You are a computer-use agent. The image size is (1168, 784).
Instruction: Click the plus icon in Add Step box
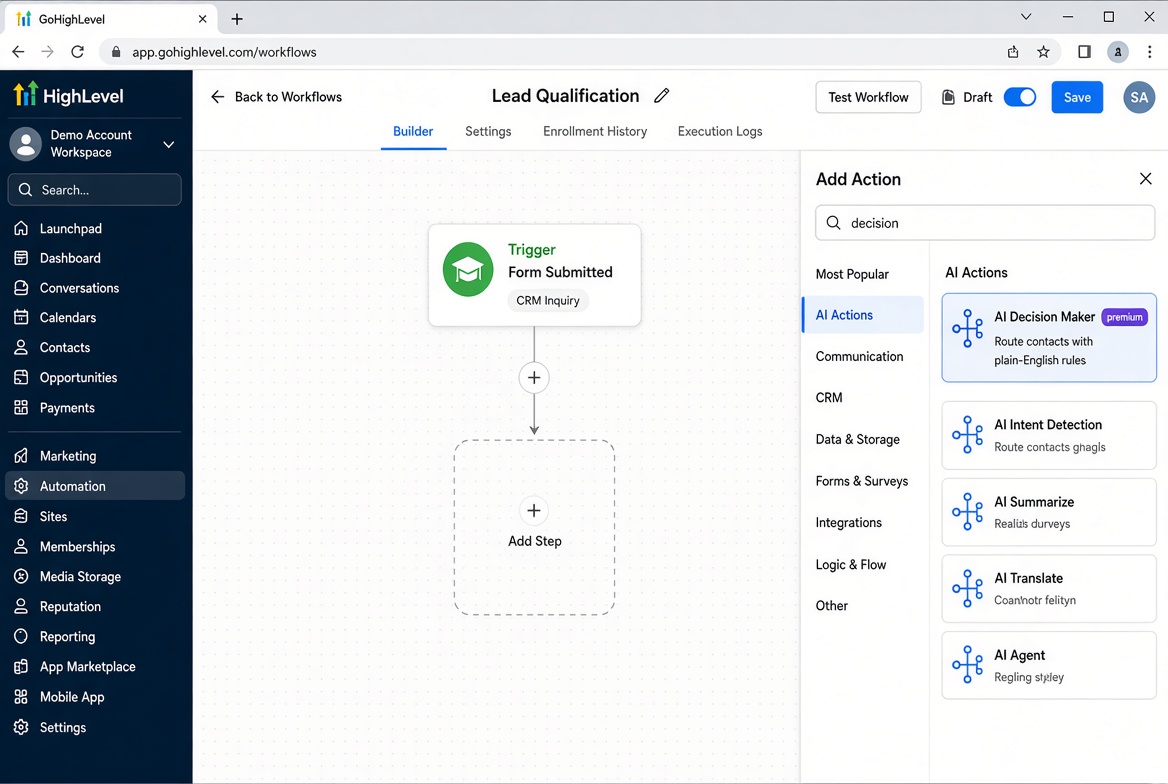point(533,510)
